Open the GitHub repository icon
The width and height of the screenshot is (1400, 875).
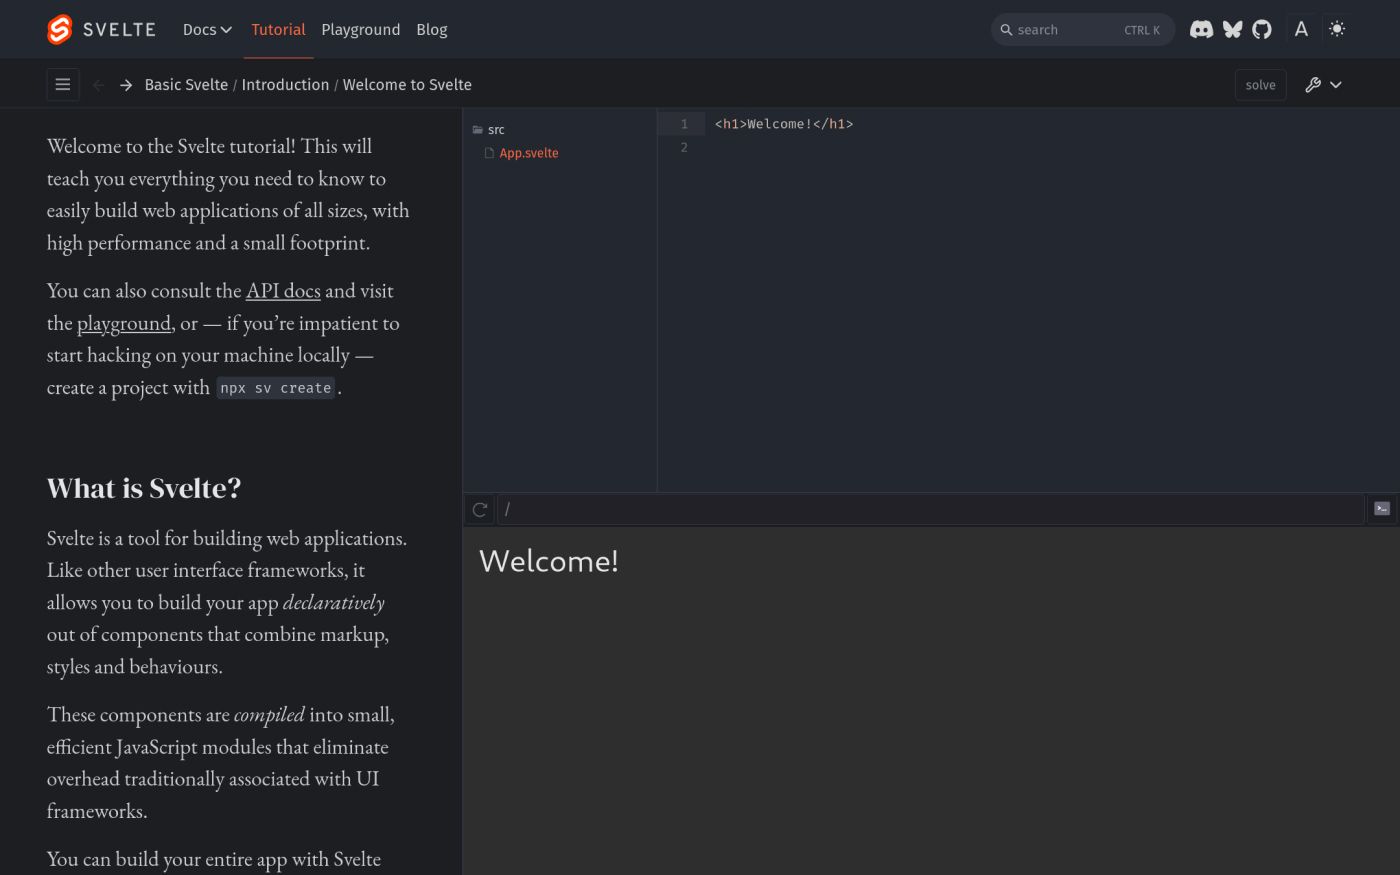pyautogui.click(x=1262, y=30)
